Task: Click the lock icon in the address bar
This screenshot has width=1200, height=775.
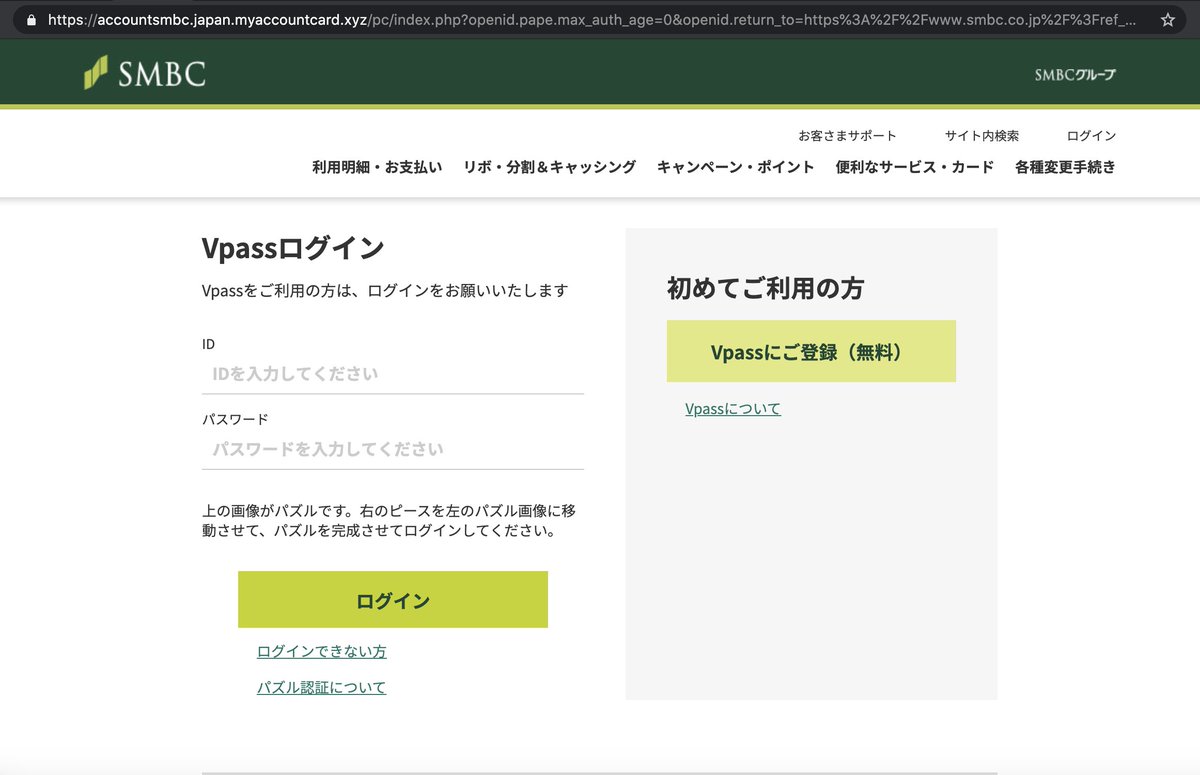Action: [x=31, y=19]
